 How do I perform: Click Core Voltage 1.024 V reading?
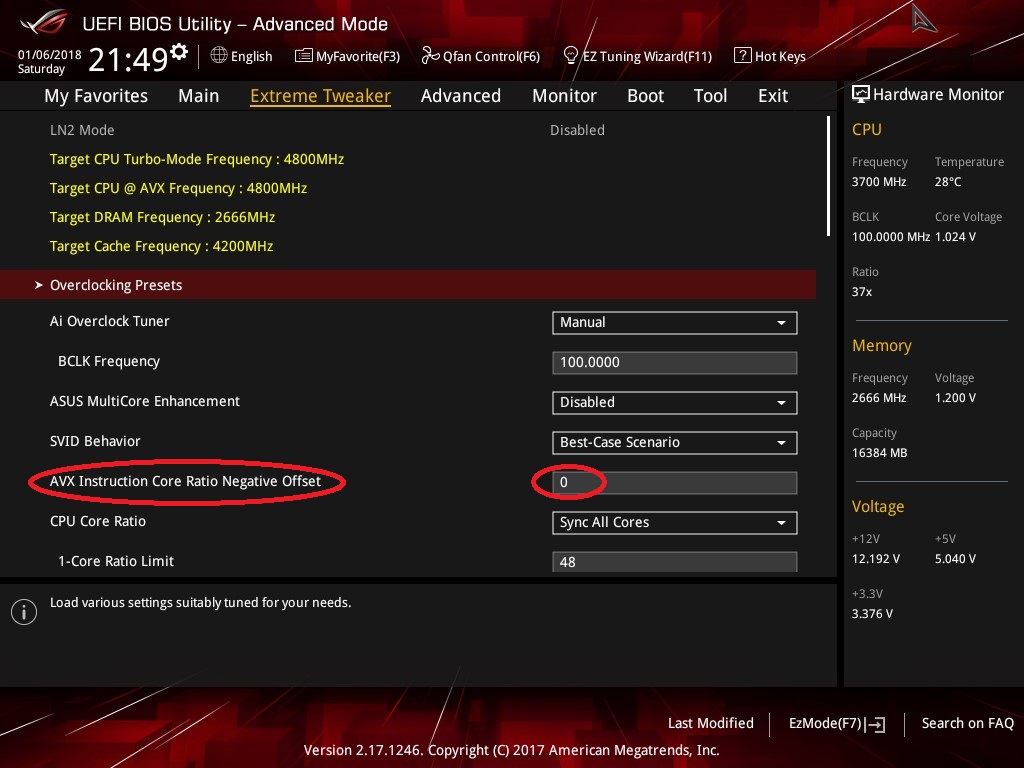click(x=955, y=236)
